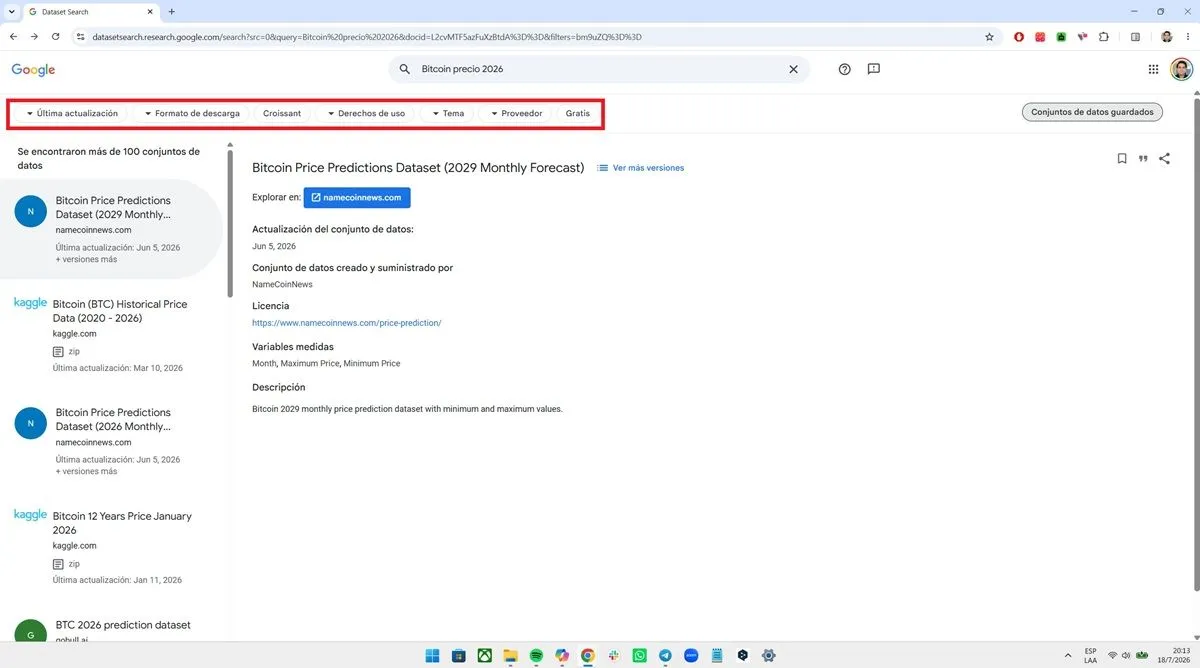Open WhatsApp from the taskbar
This screenshot has width=1200, height=668.
(640, 655)
